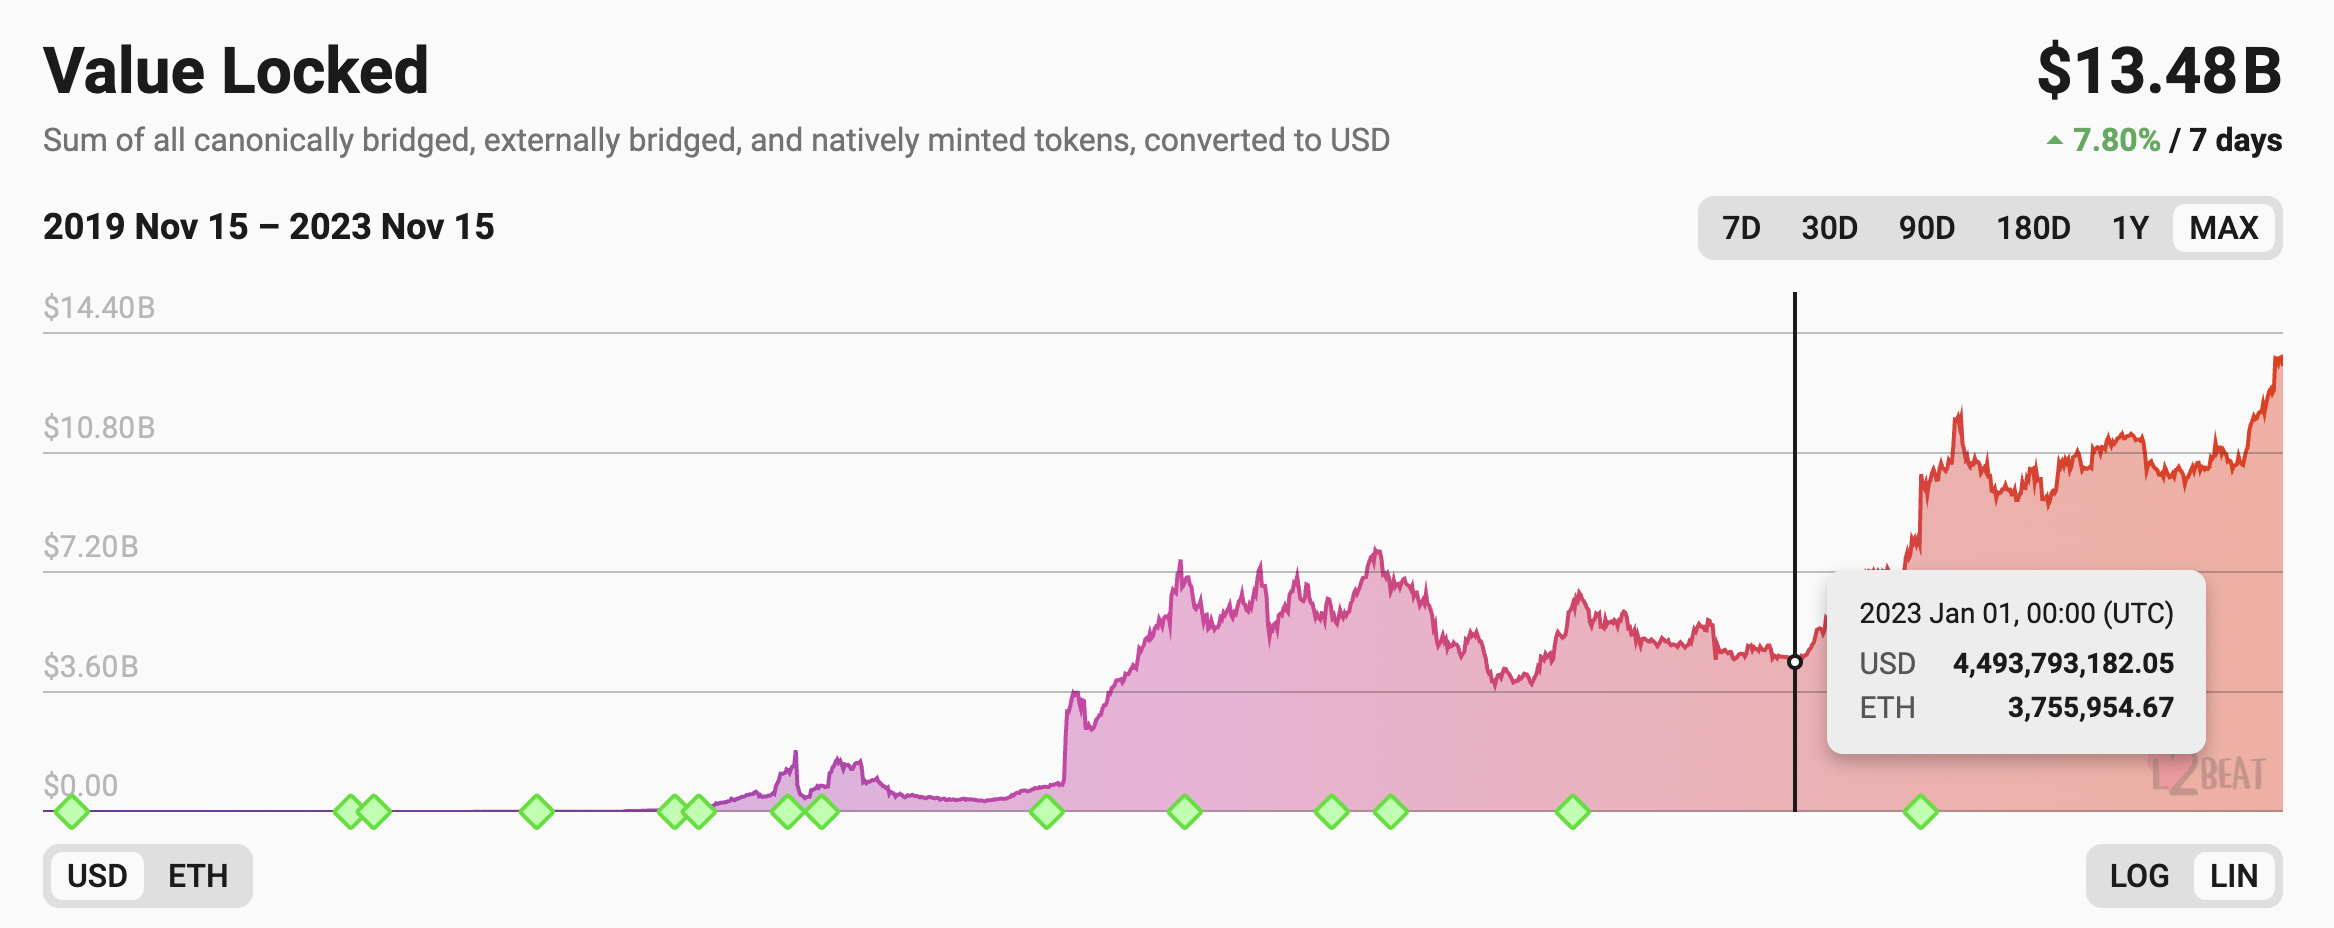
Task: Click the single diamond marker between the two early pairs
Action: tap(537, 811)
